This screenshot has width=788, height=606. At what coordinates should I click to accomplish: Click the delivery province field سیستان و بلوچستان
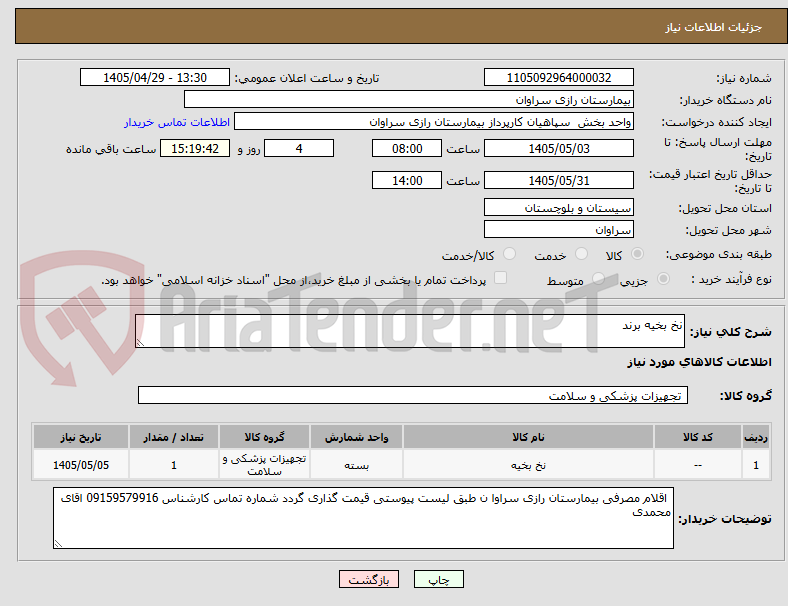558,208
